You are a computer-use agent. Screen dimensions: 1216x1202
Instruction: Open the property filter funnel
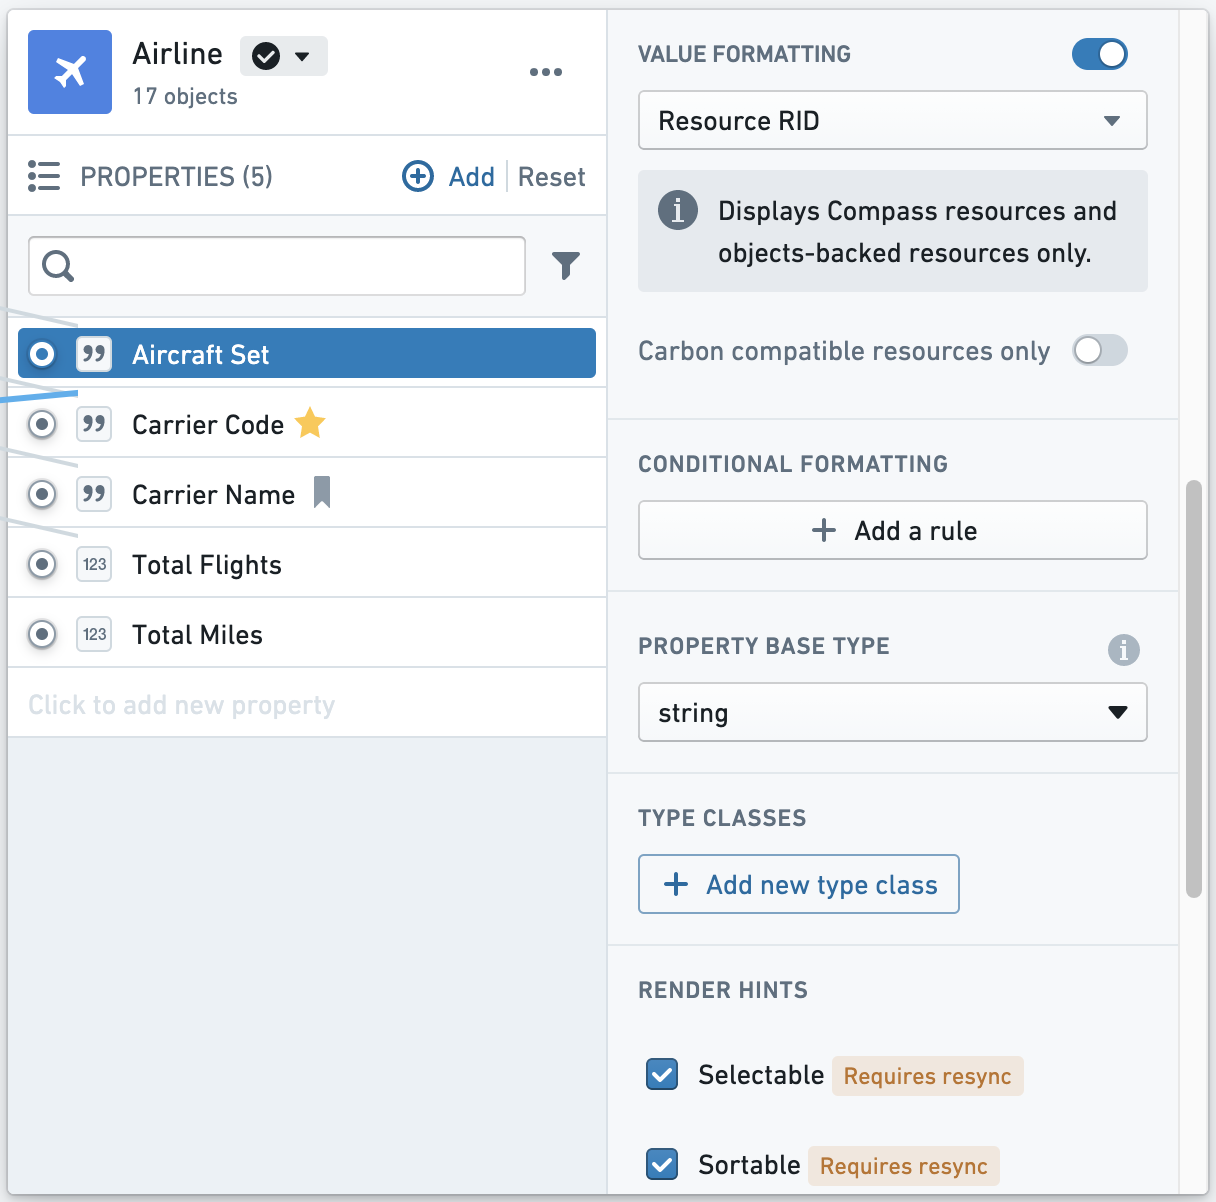(566, 265)
